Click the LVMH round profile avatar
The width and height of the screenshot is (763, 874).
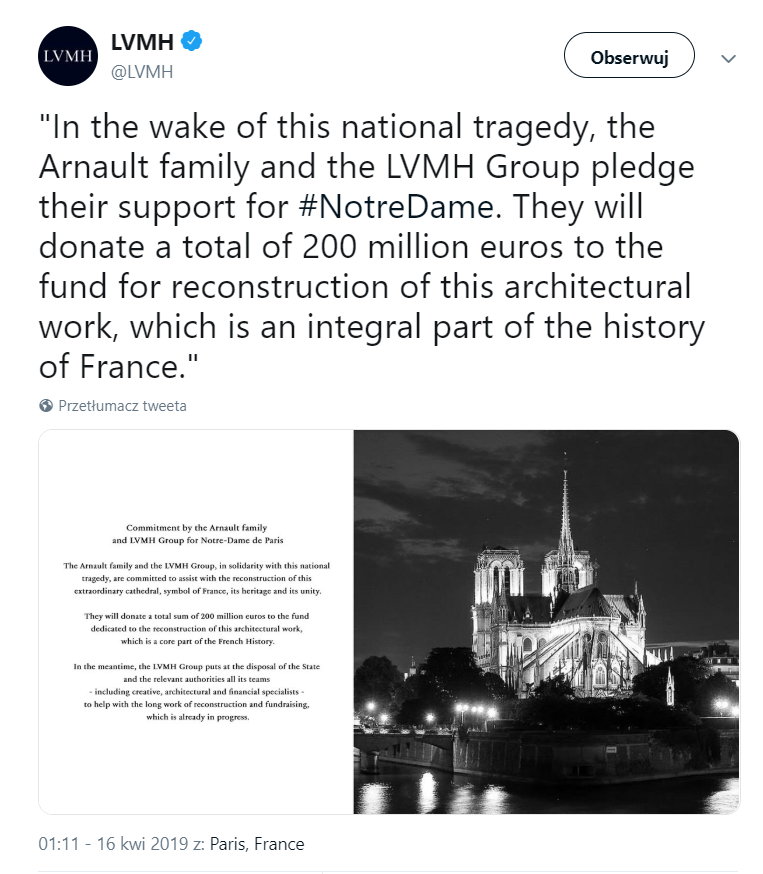pos(68,56)
